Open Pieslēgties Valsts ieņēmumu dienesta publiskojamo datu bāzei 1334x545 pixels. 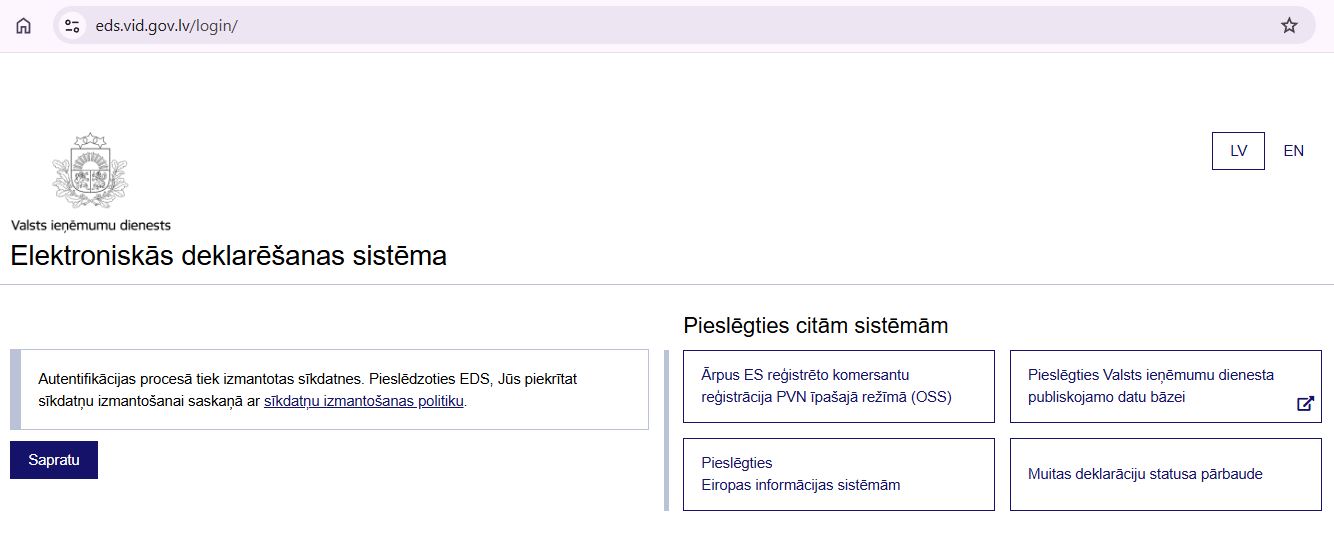coord(1150,386)
